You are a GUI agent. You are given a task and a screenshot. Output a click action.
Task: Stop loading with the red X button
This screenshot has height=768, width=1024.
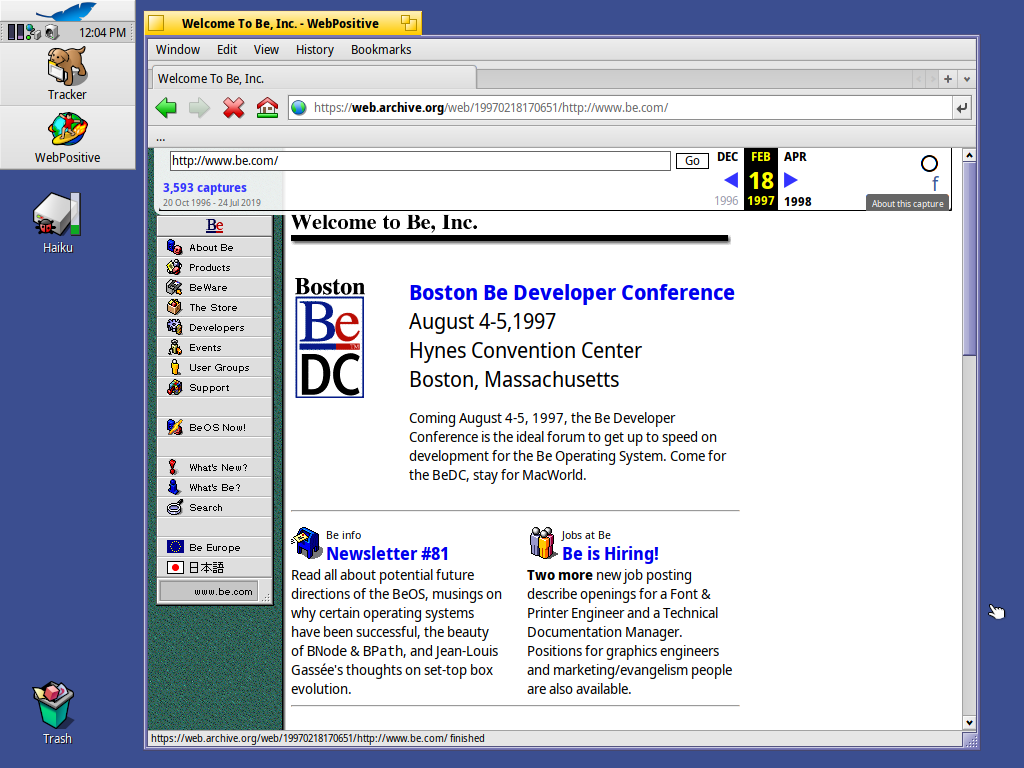pyautogui.click(x=233, y=108)
